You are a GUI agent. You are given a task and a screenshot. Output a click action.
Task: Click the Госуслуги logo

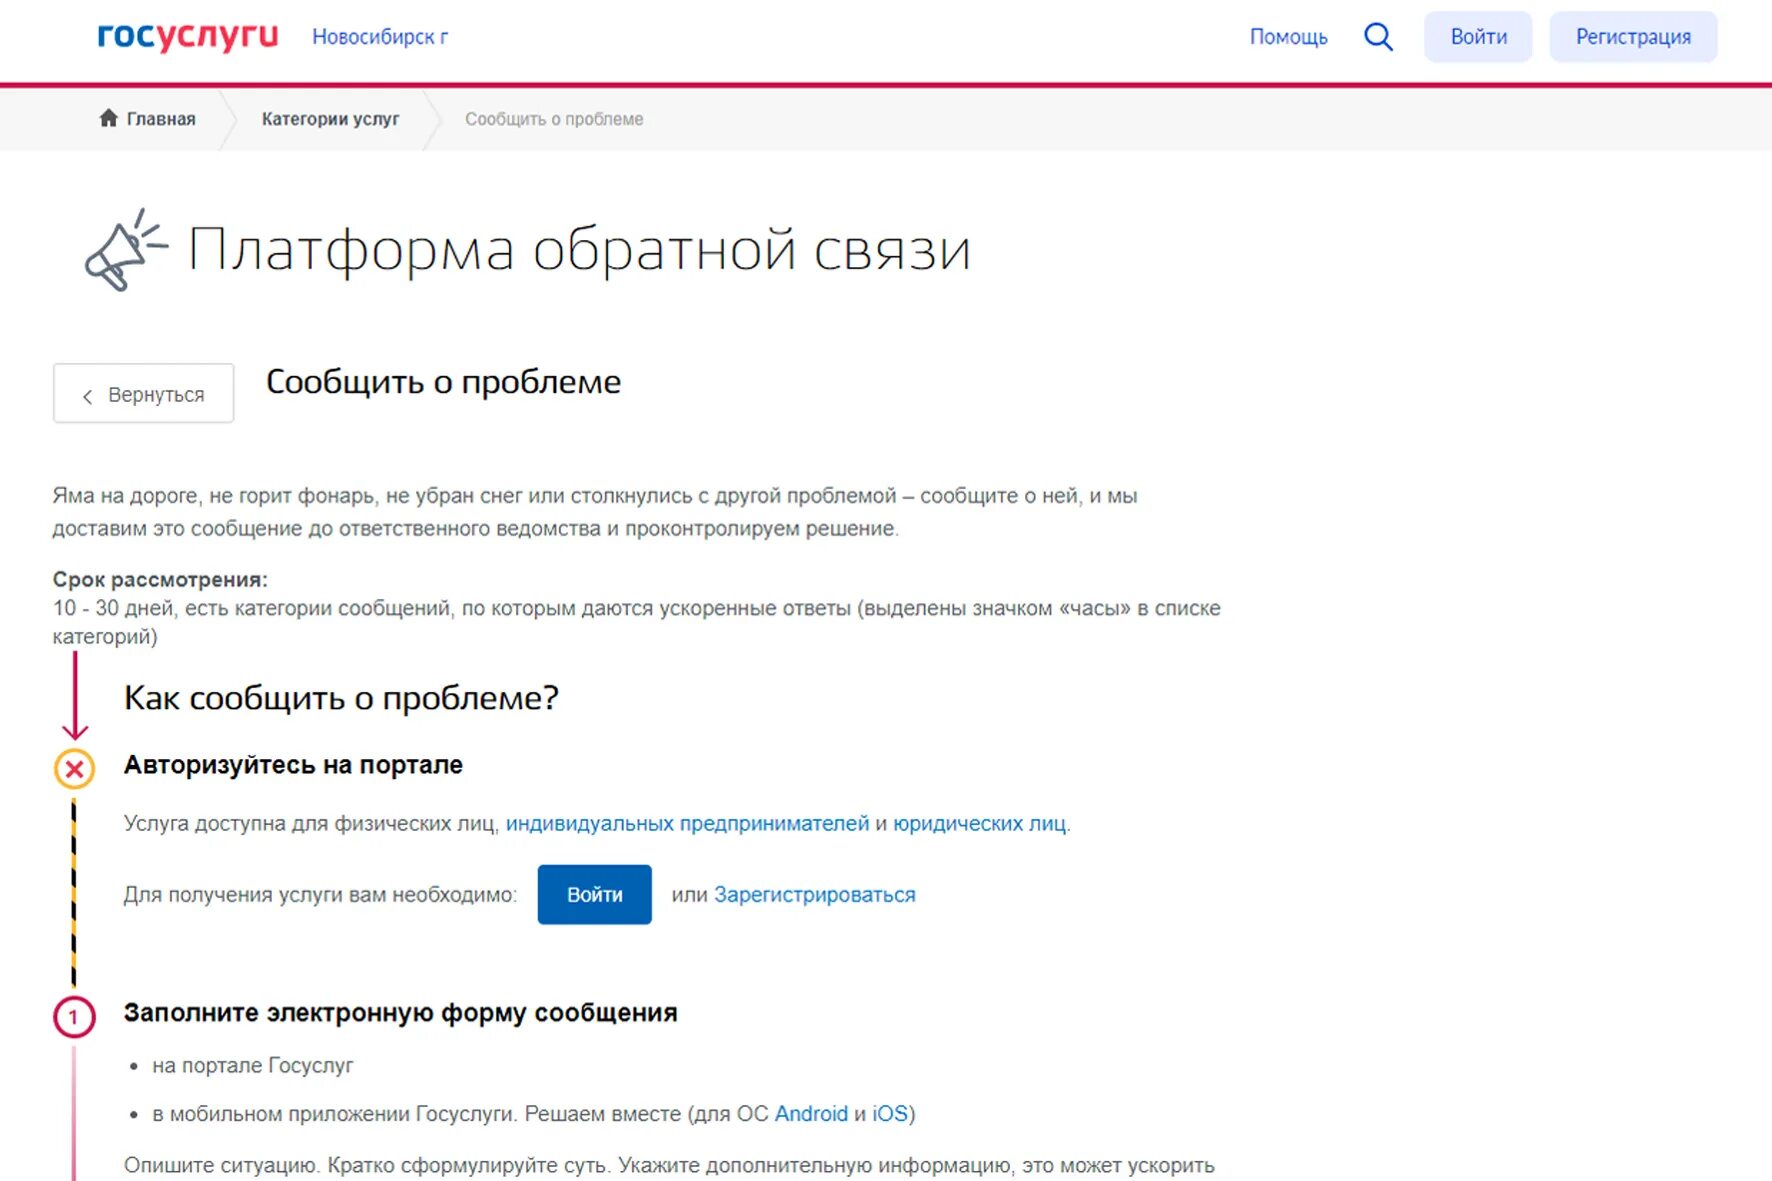click(x=187, y=36)
